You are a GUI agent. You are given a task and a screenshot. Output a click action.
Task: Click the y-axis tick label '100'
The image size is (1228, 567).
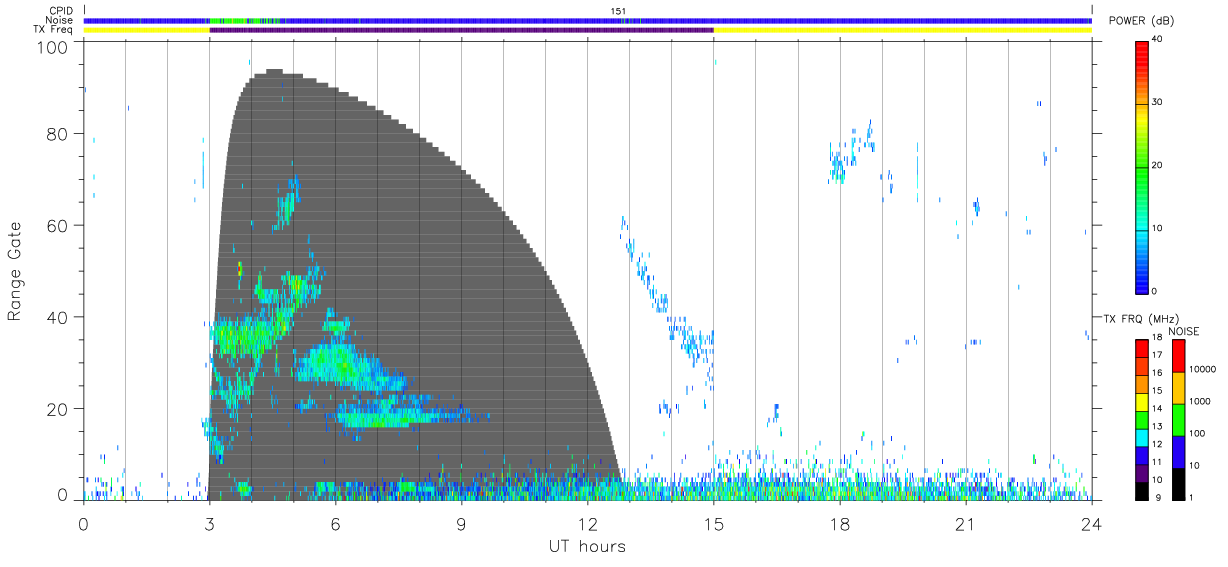point(54,47)
